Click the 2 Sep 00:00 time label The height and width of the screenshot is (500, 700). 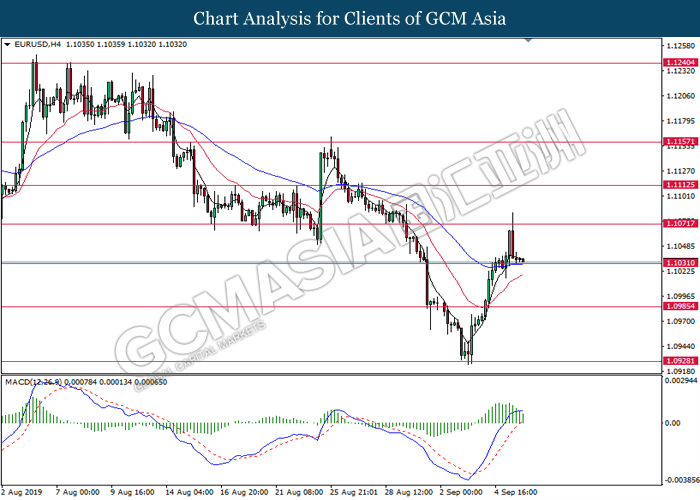point(461,492)
